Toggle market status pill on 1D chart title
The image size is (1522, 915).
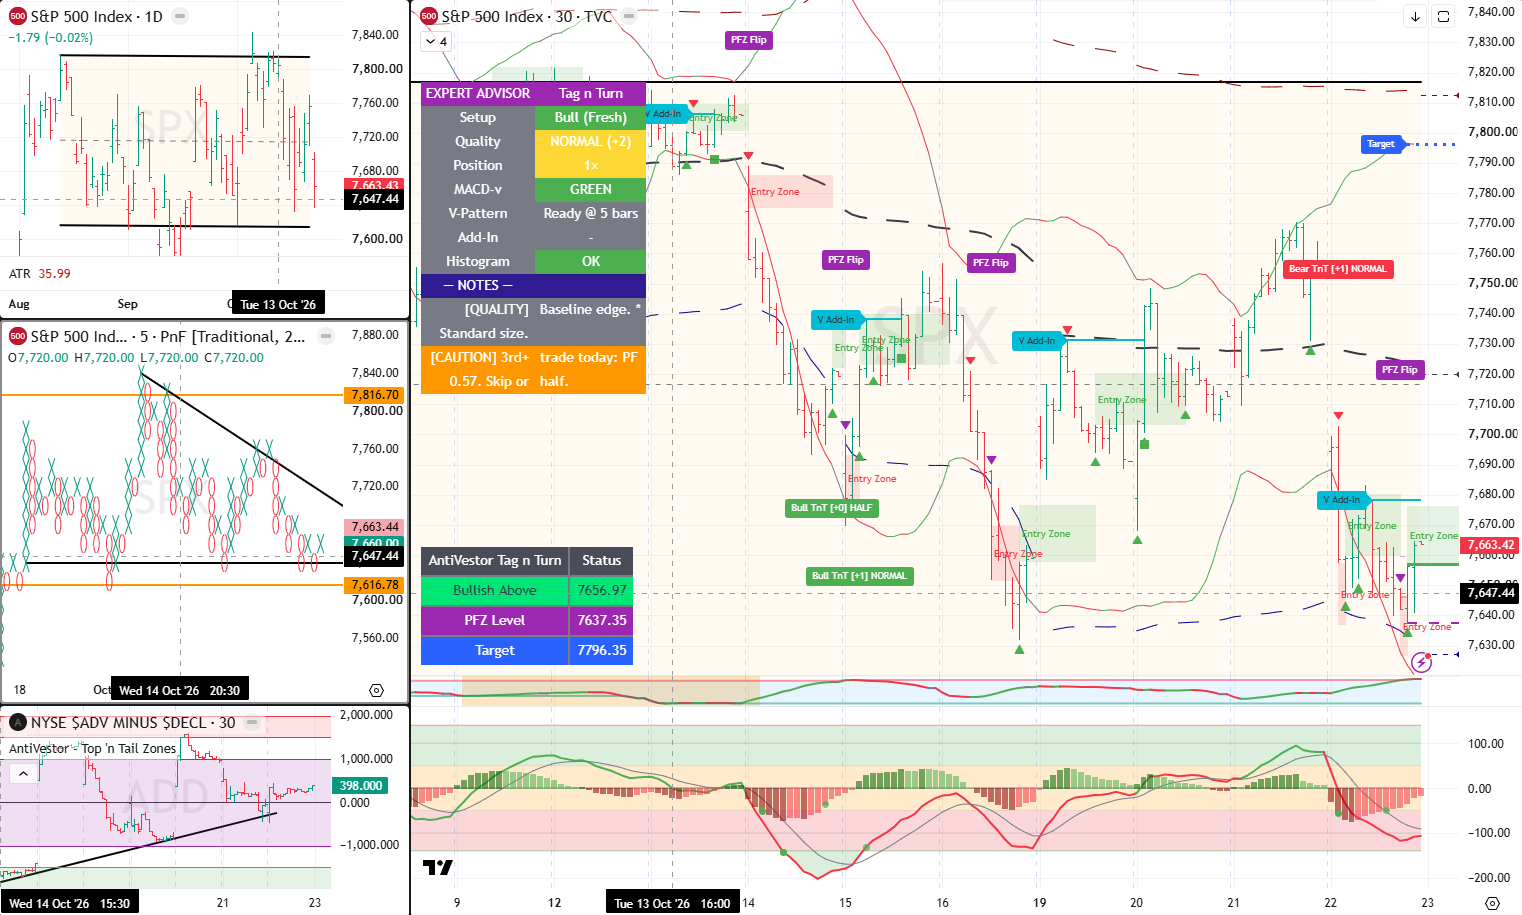(x=180, y=16)
